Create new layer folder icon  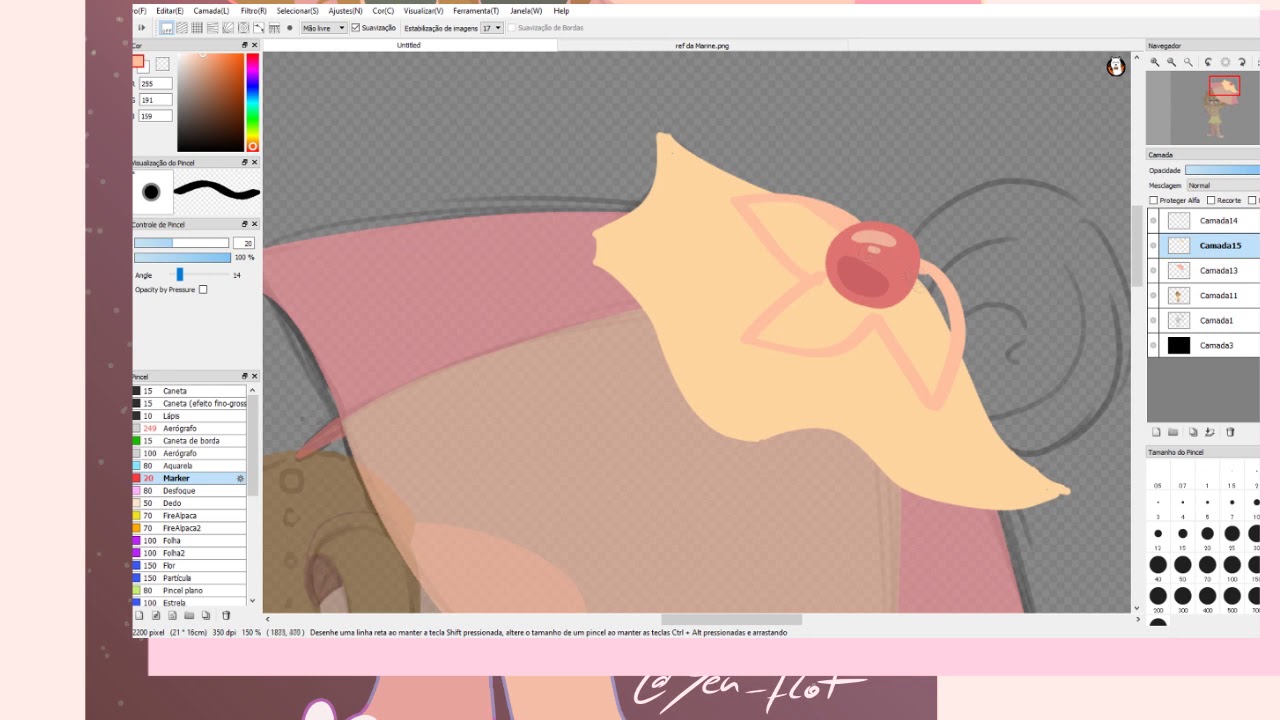point(1173,432)
